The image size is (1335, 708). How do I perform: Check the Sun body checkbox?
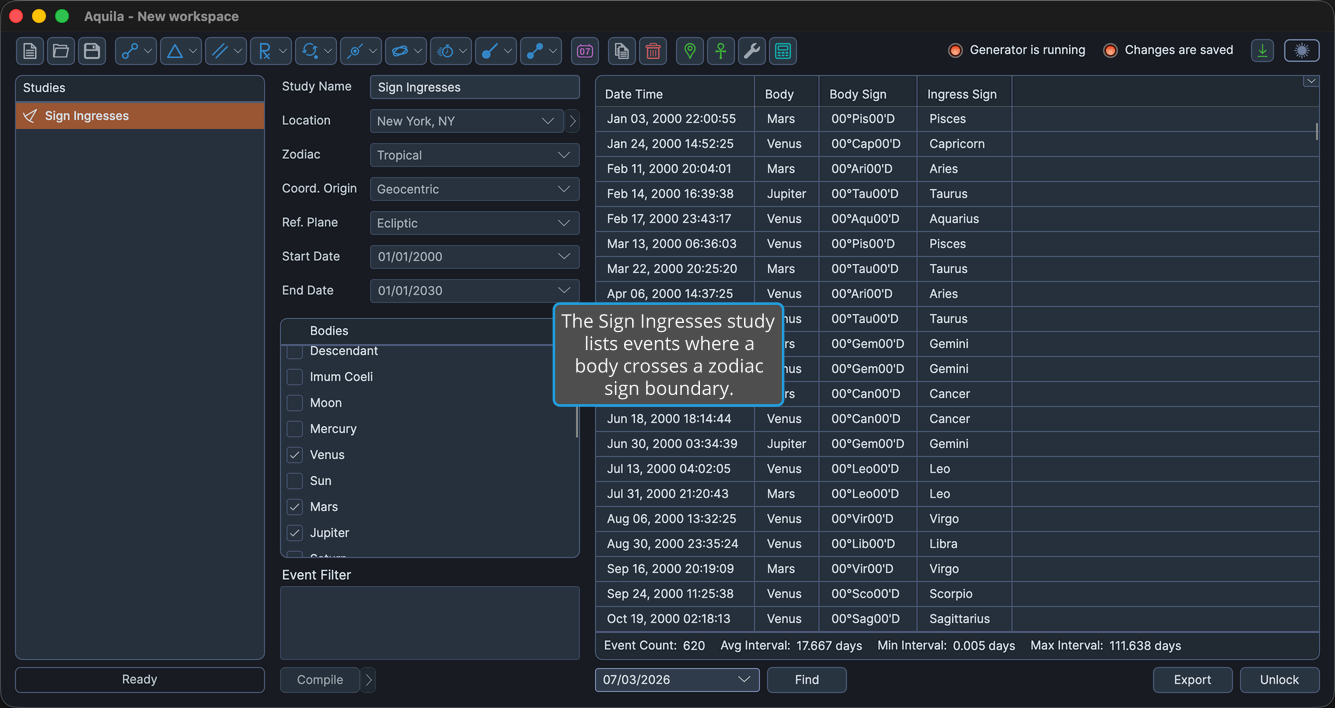point(295,481)
